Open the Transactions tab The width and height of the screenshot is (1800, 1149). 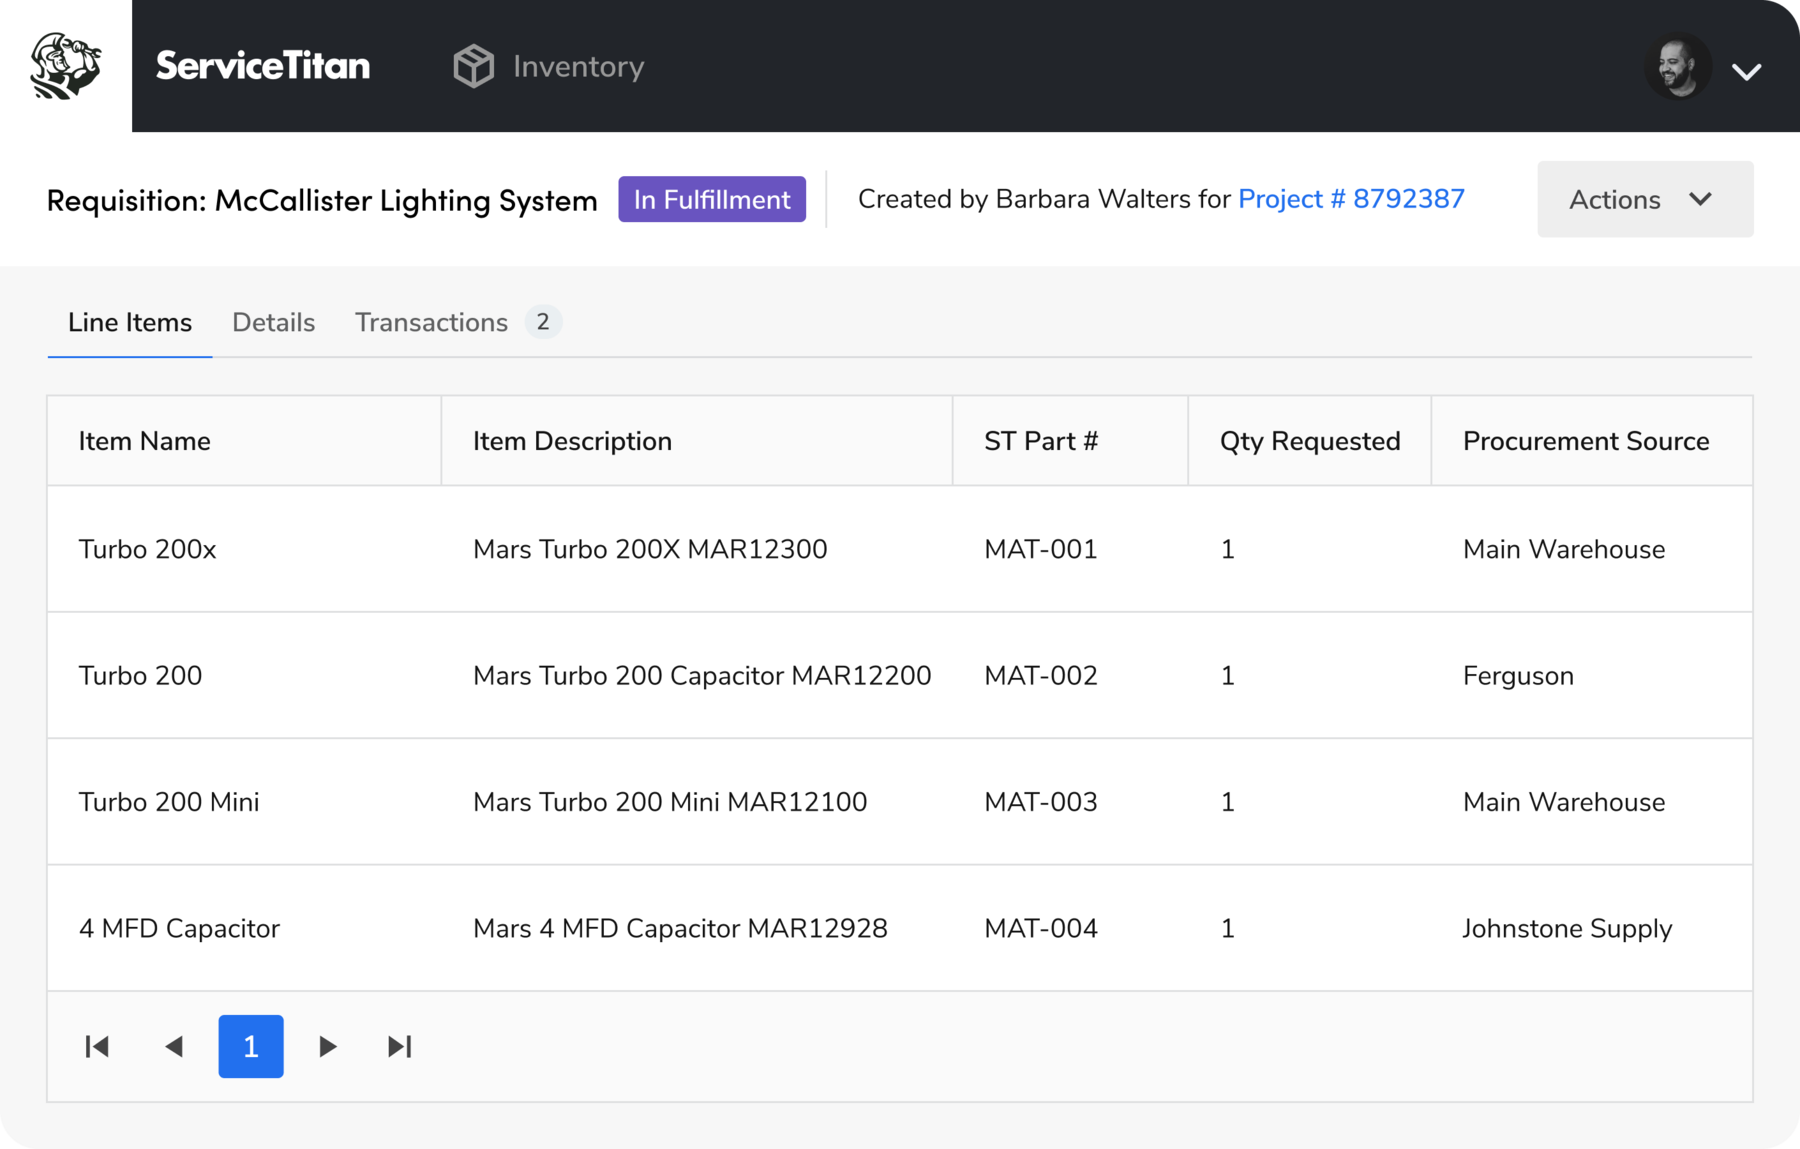pyautogui.click(x=431, y=322)
